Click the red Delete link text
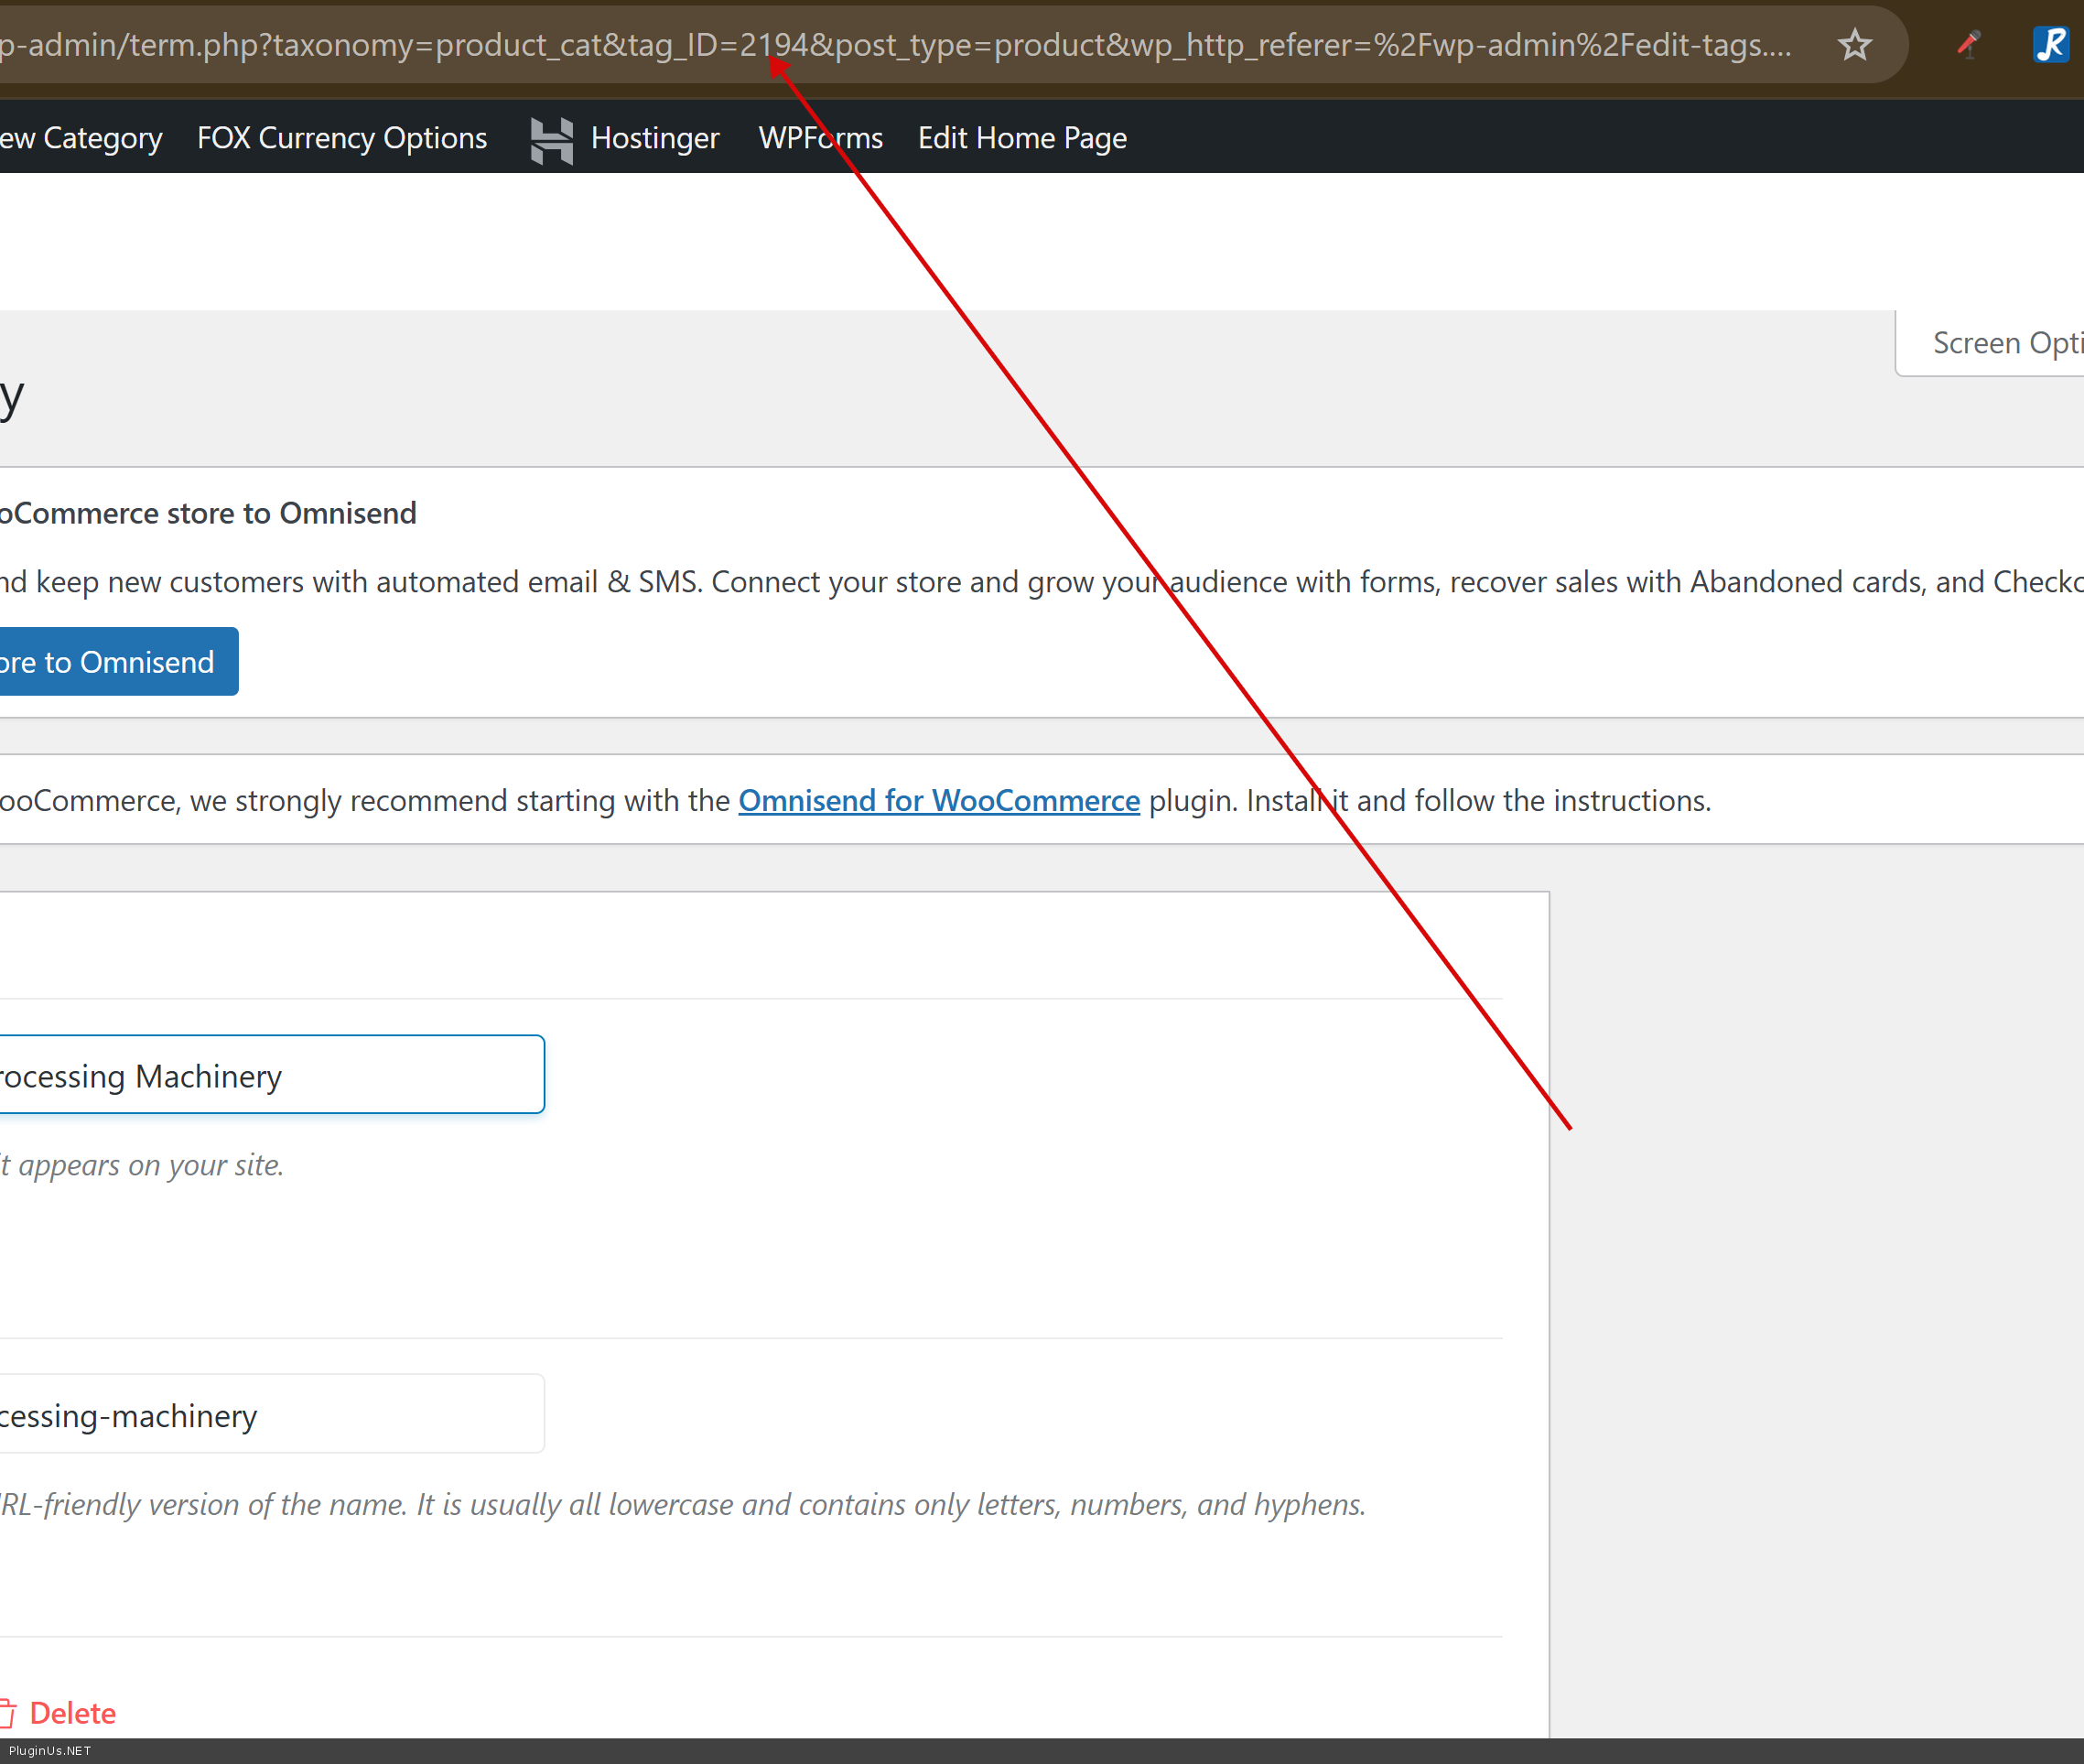Viewport: 2084px width, 1764px height. pos(73,1713)
